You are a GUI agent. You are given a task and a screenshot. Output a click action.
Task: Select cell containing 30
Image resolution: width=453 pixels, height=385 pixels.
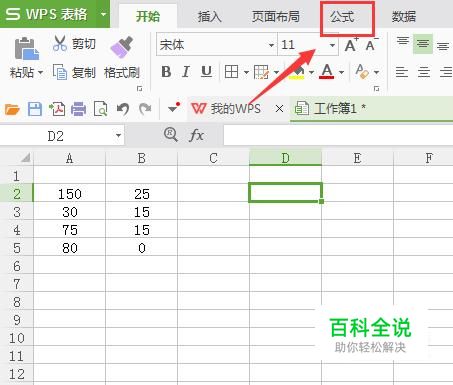[69, 212]
